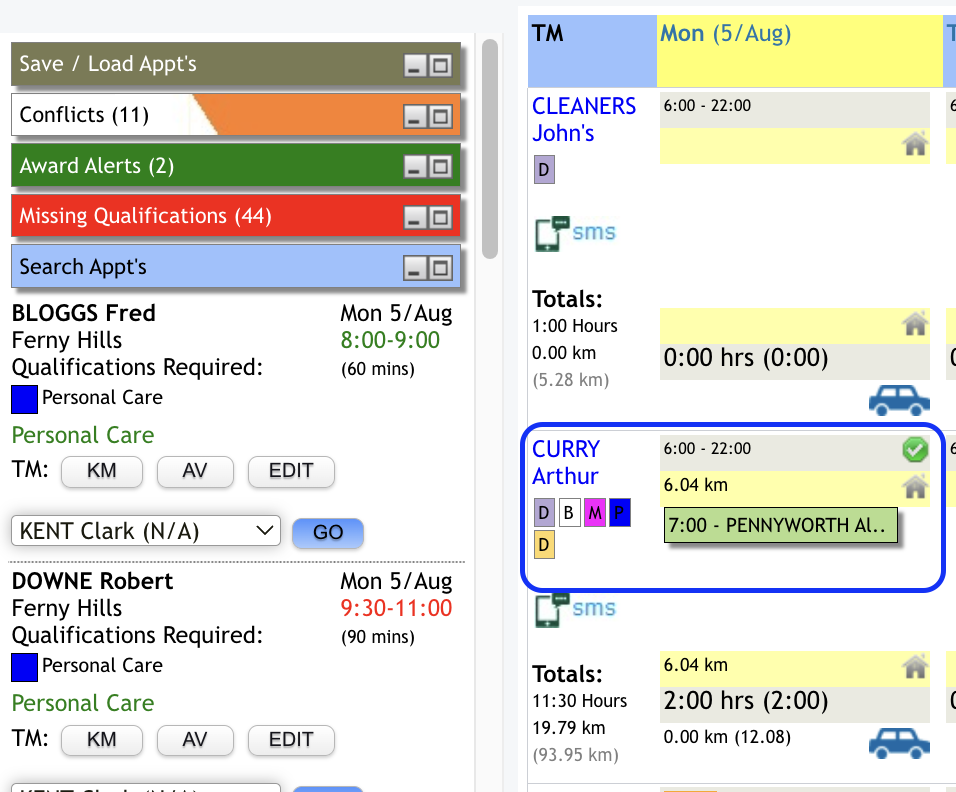Image resolution: width=956 pixels, height=792 pixels.
Task: Click the white B badge under CURRY Arthur
Action: (x=569, y=513)
